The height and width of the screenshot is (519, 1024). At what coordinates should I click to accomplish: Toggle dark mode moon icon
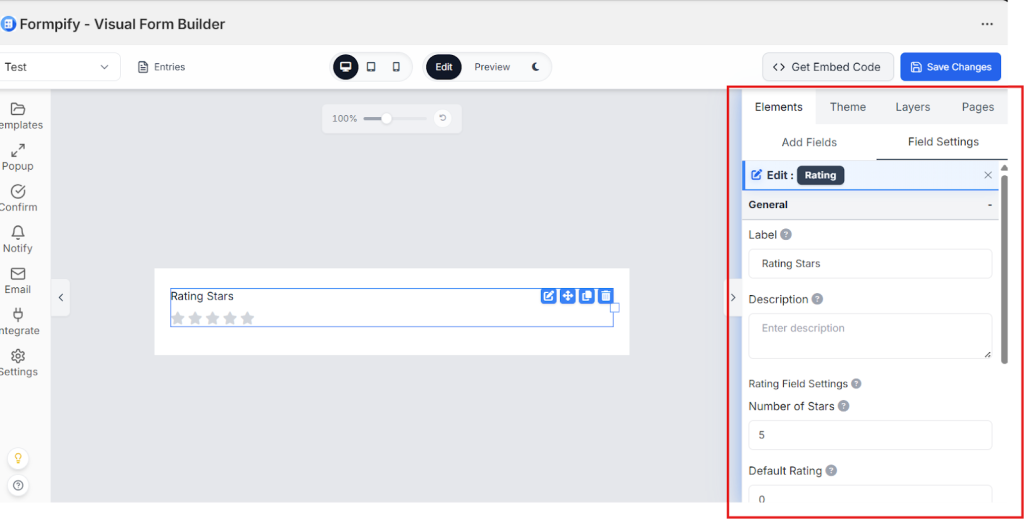pyautogui.click(x=535, y=67)
